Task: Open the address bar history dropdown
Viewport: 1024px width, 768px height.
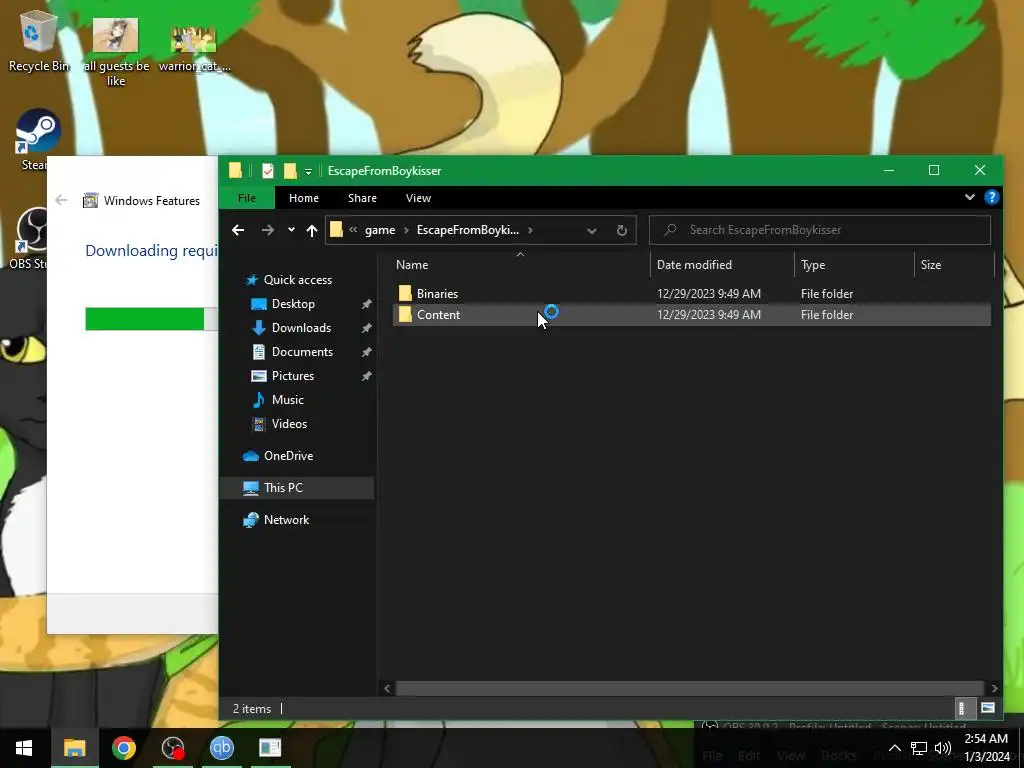Action: [x=592, y=231]
